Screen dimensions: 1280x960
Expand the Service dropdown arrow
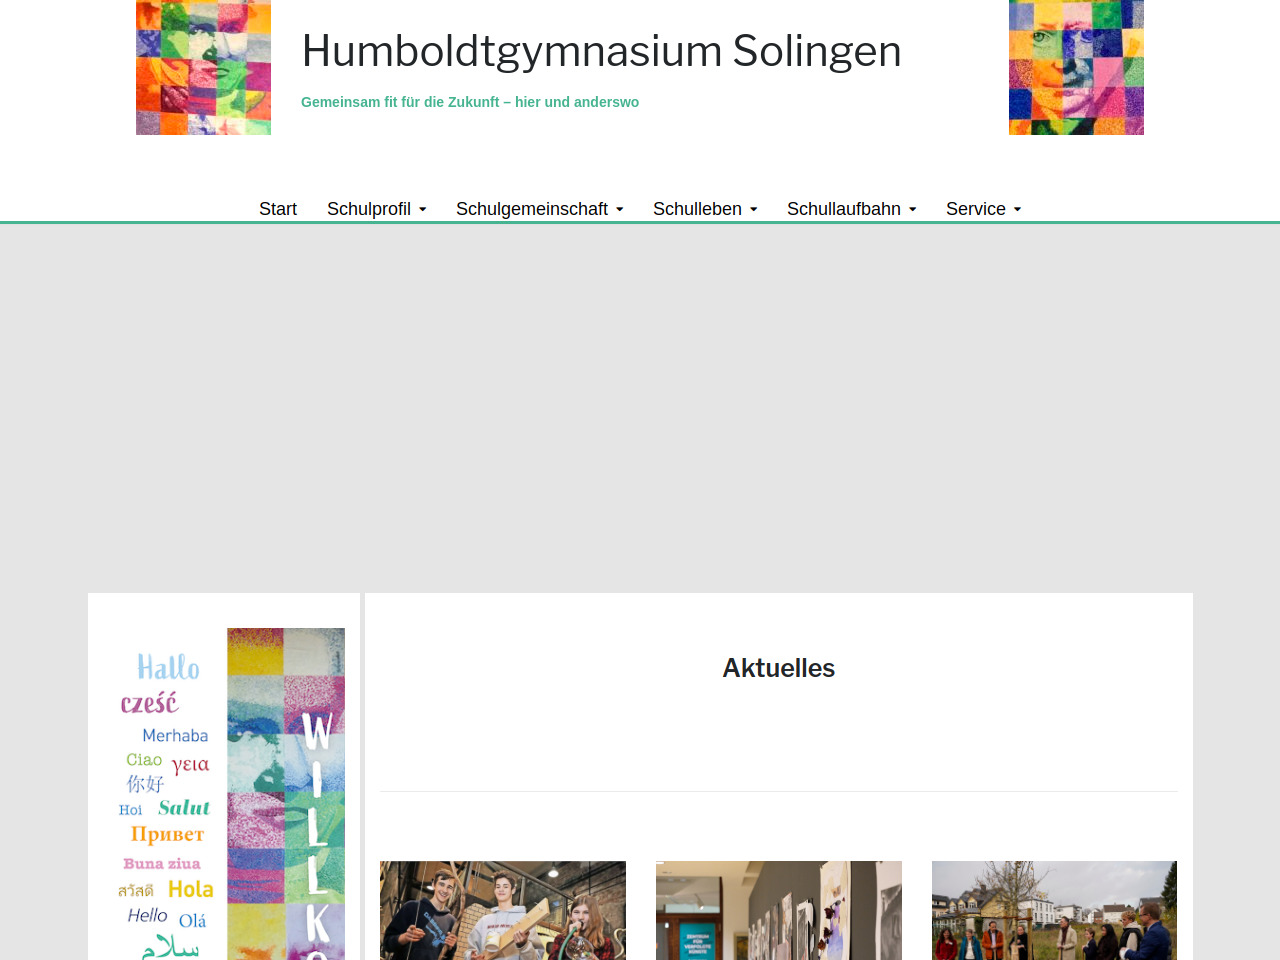(x=1018, y=210)
